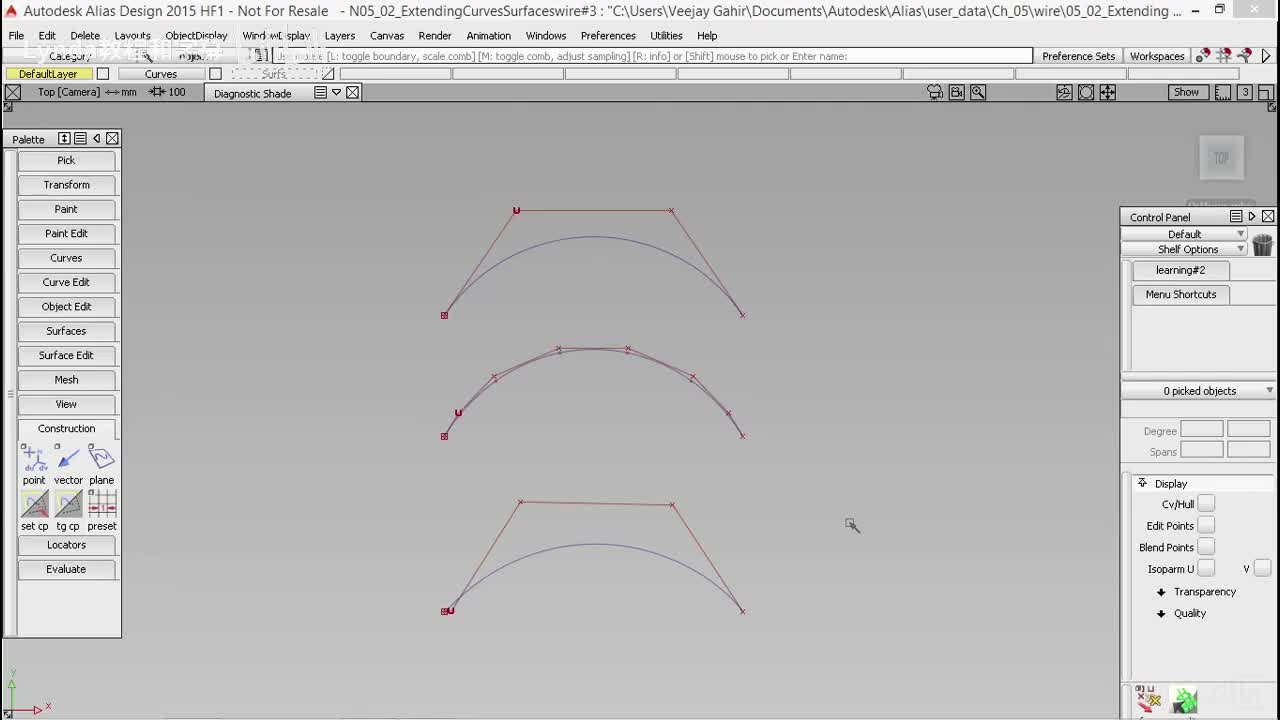Click the Show button in viewport bar
Viewport: 1280px width, 720px height.
[1186, 92]
